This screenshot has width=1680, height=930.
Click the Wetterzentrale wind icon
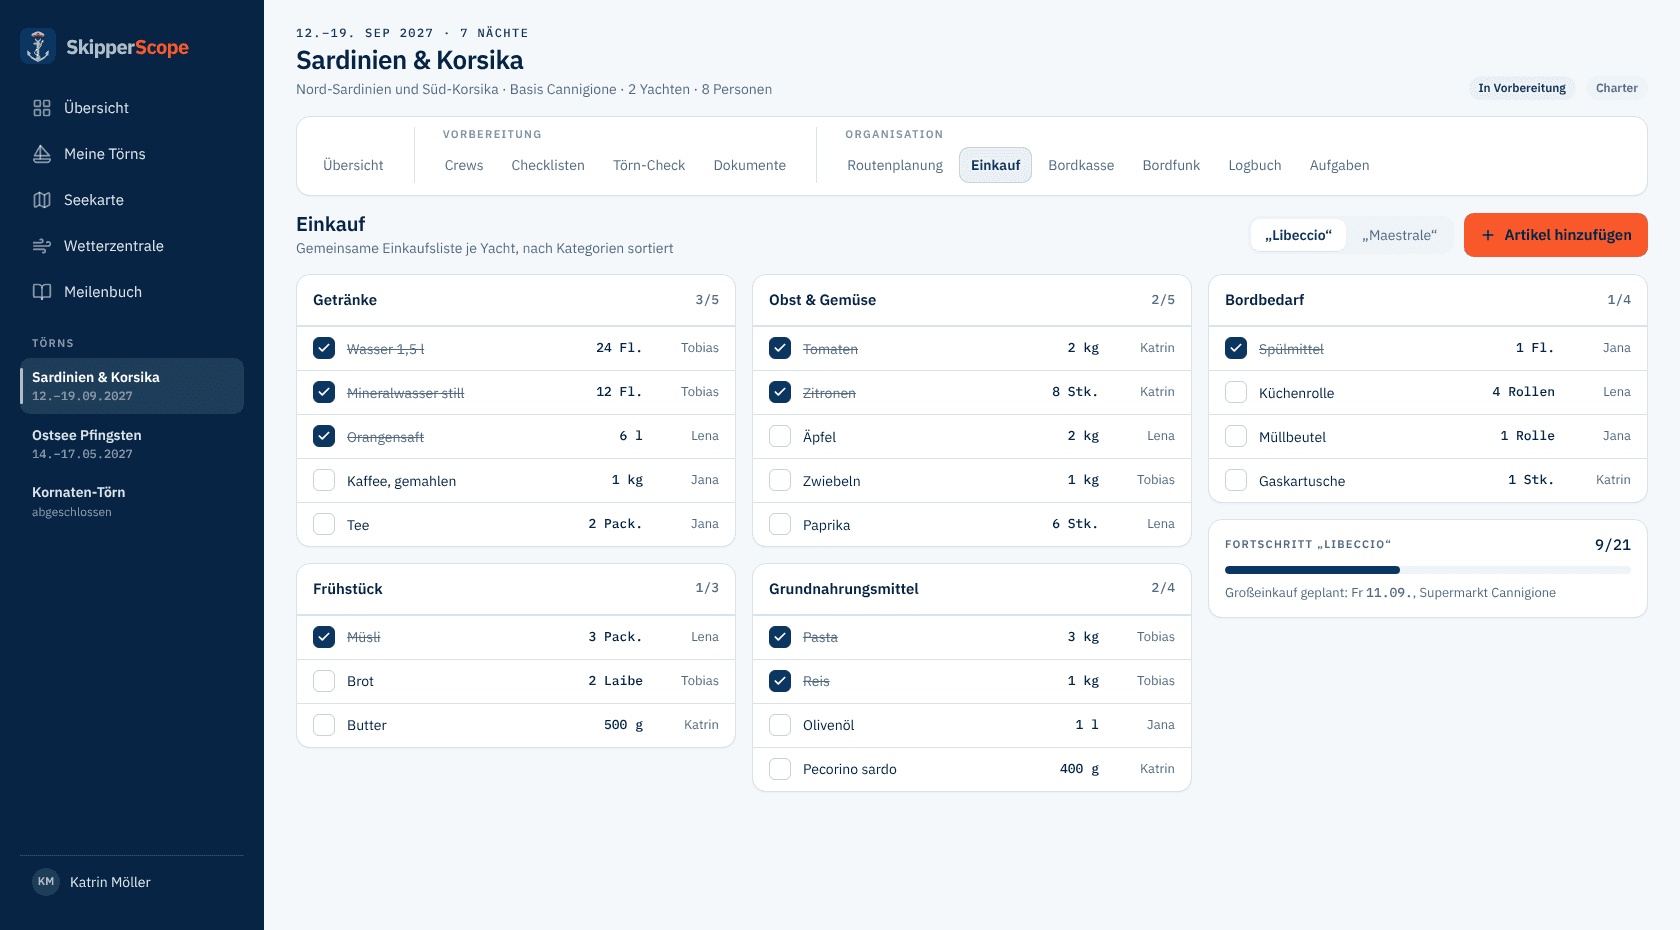click(42, 246)
